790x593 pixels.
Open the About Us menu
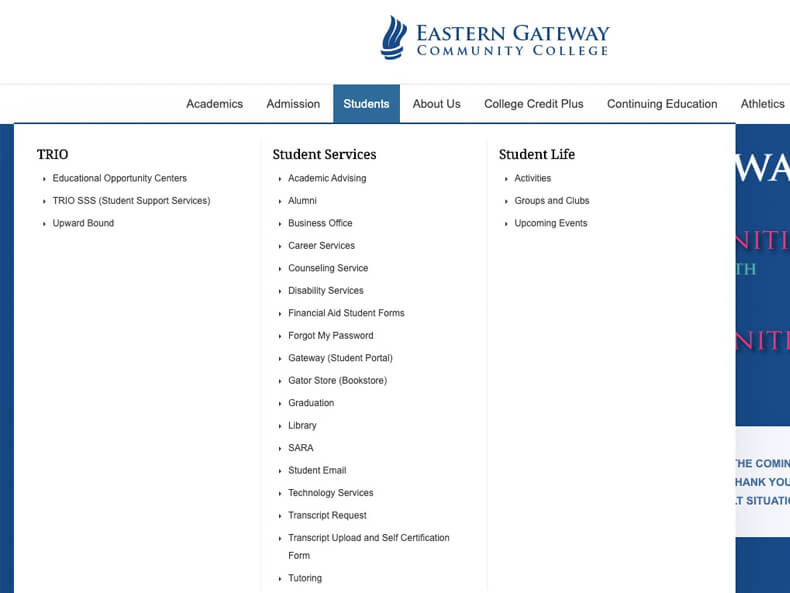(436, 104)
